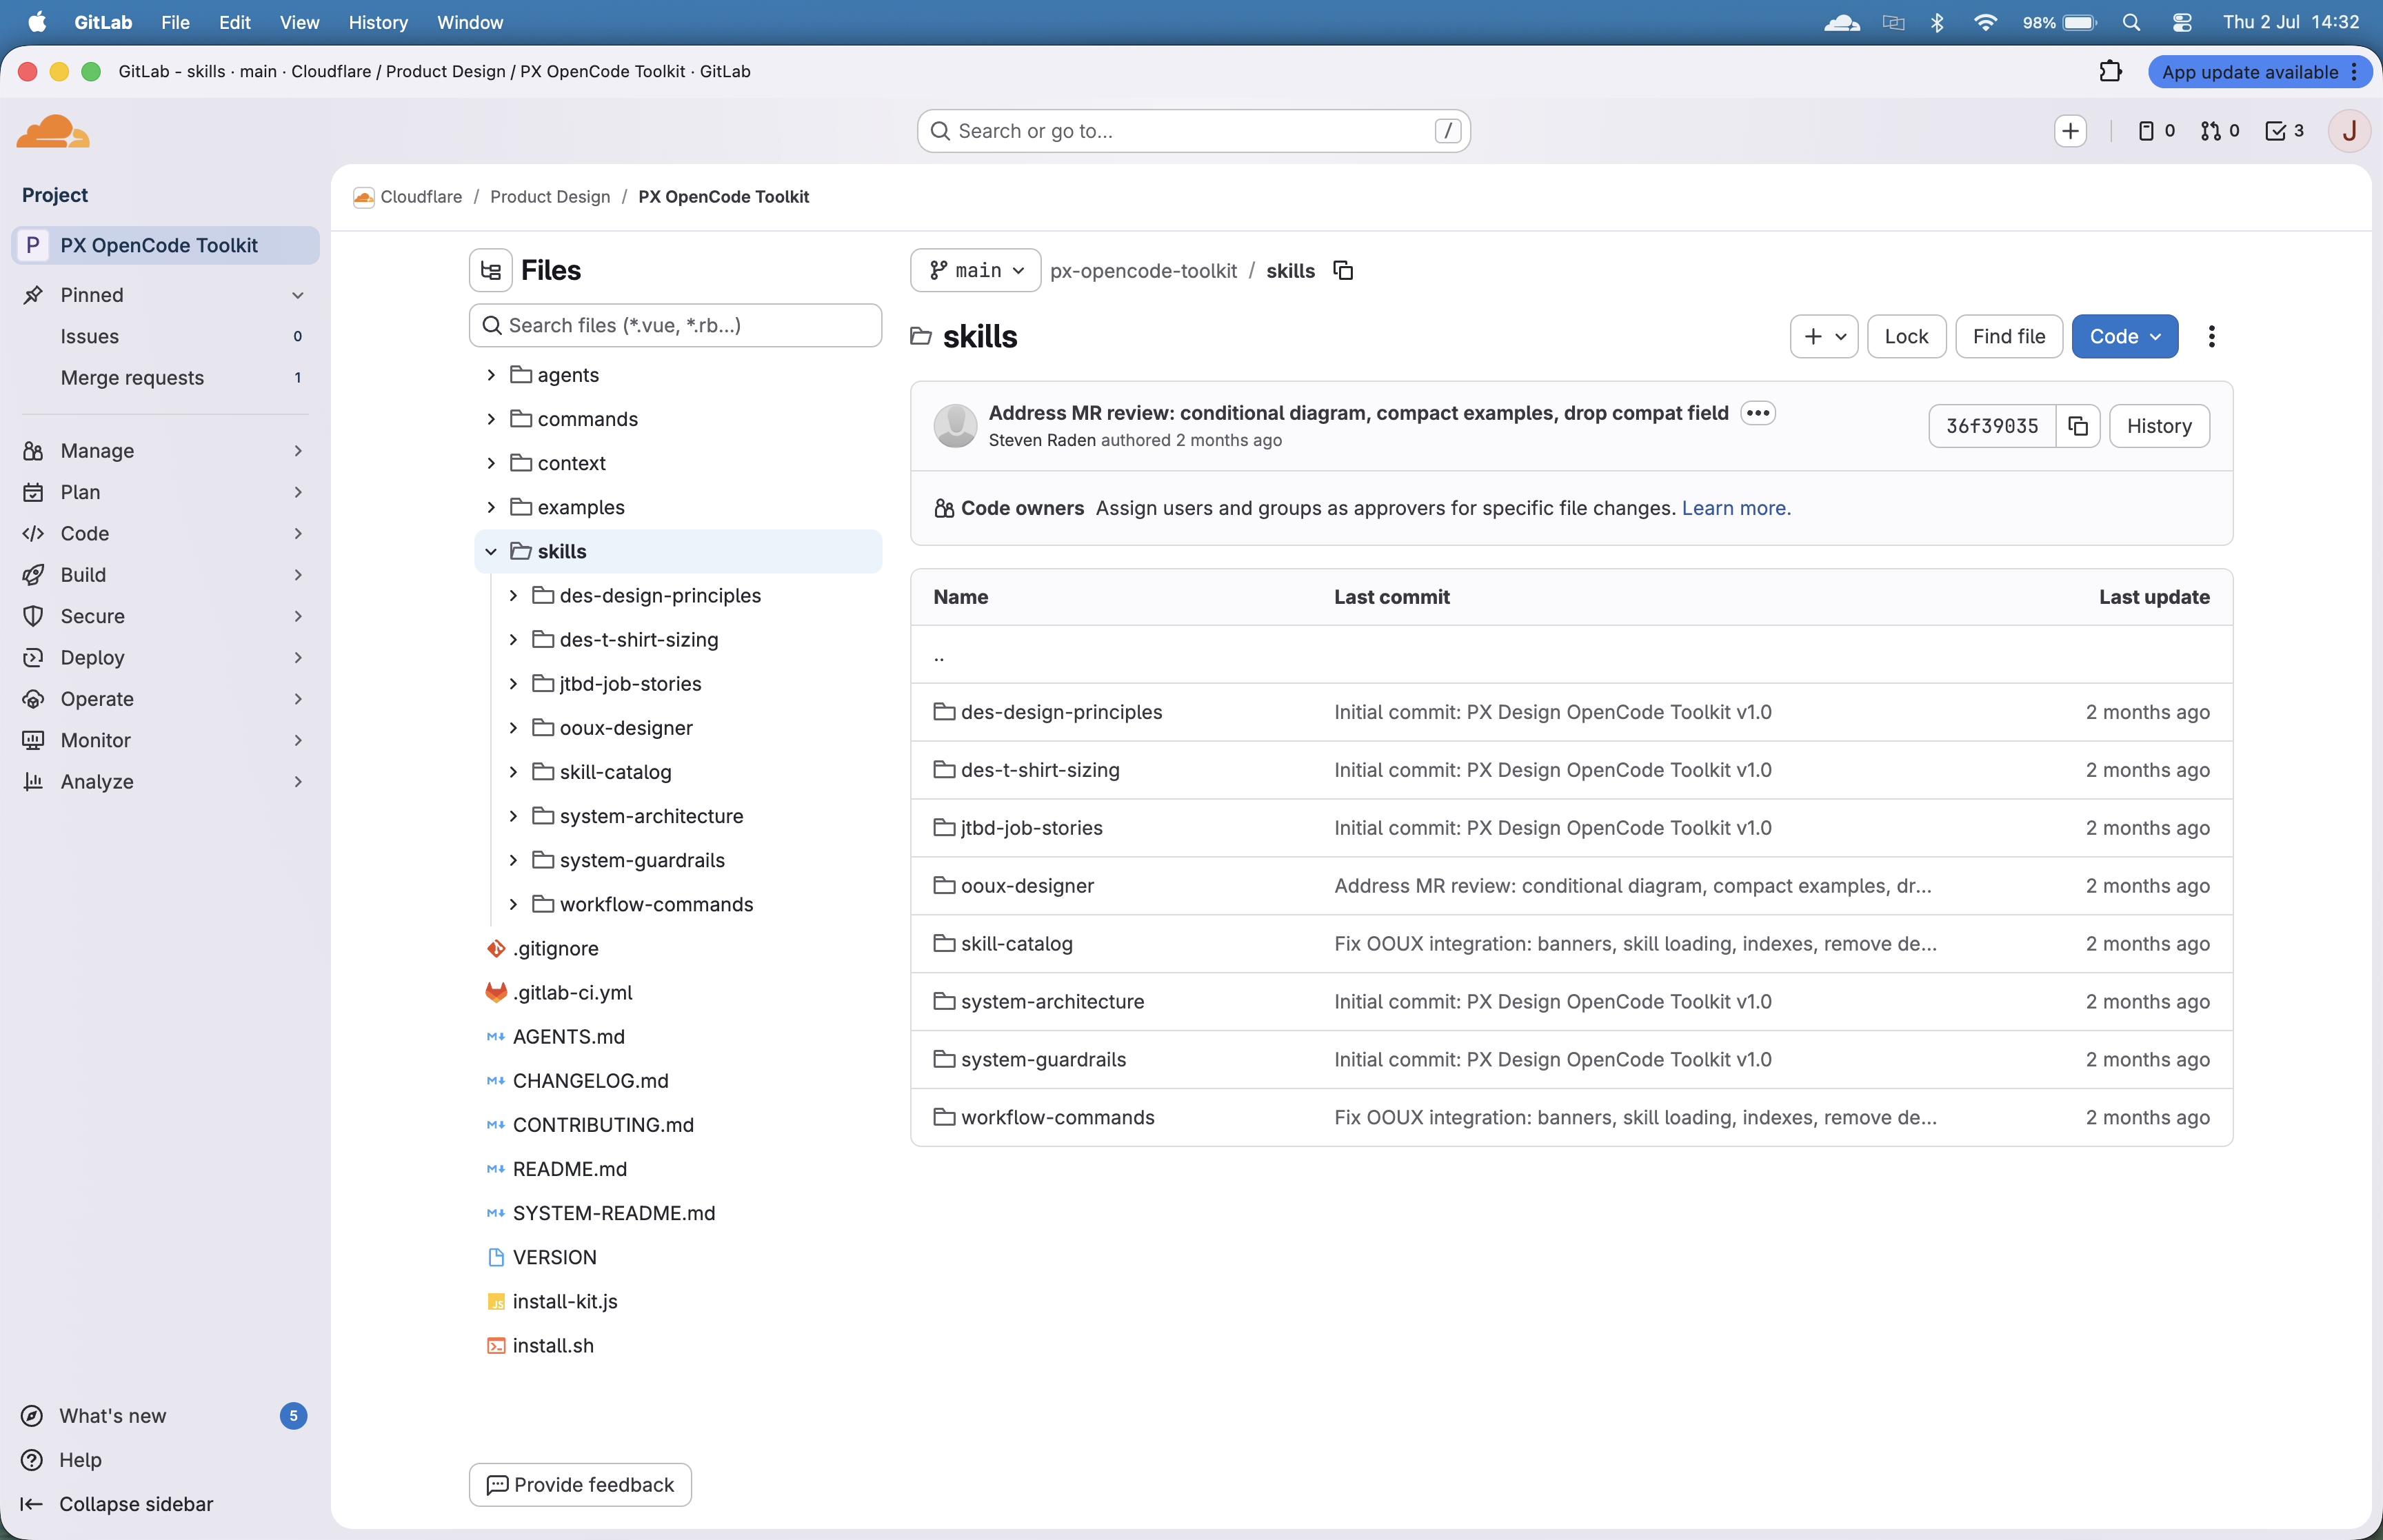
Task: Open Issues in the sidebar
Action: pos(164,336)
